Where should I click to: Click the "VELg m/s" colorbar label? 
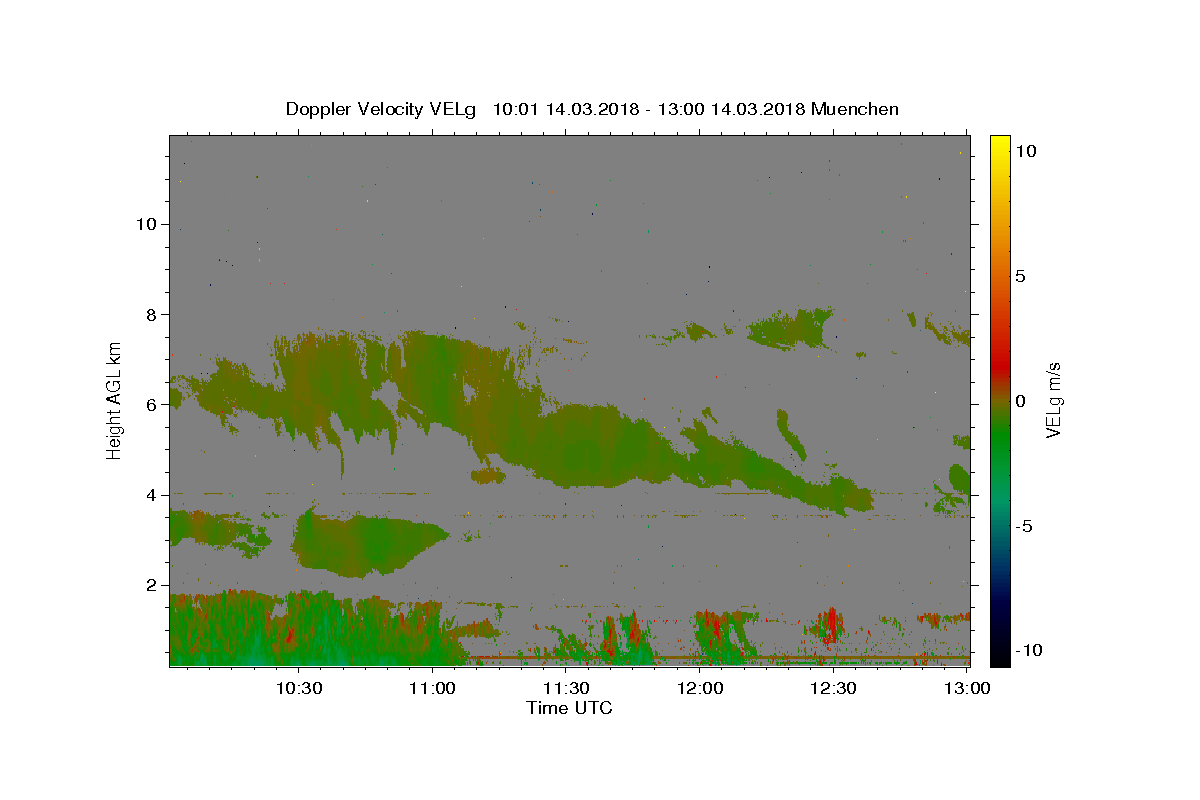coord(1053,401)
